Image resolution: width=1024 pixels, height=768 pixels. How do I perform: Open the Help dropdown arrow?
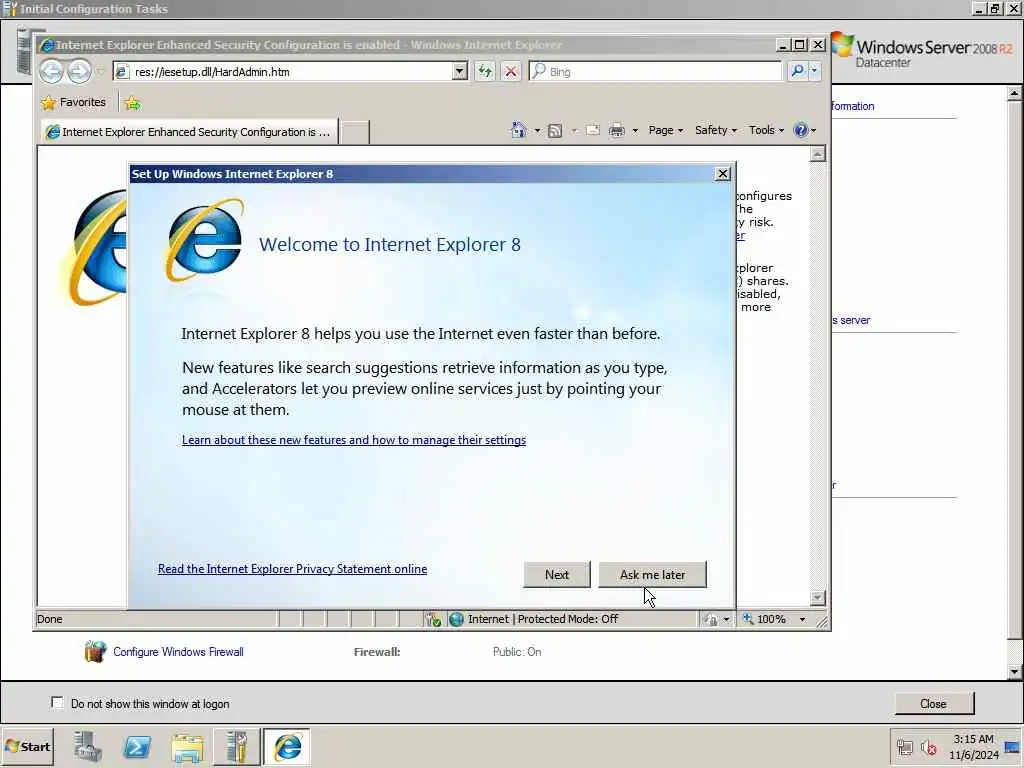pos(814,131)
